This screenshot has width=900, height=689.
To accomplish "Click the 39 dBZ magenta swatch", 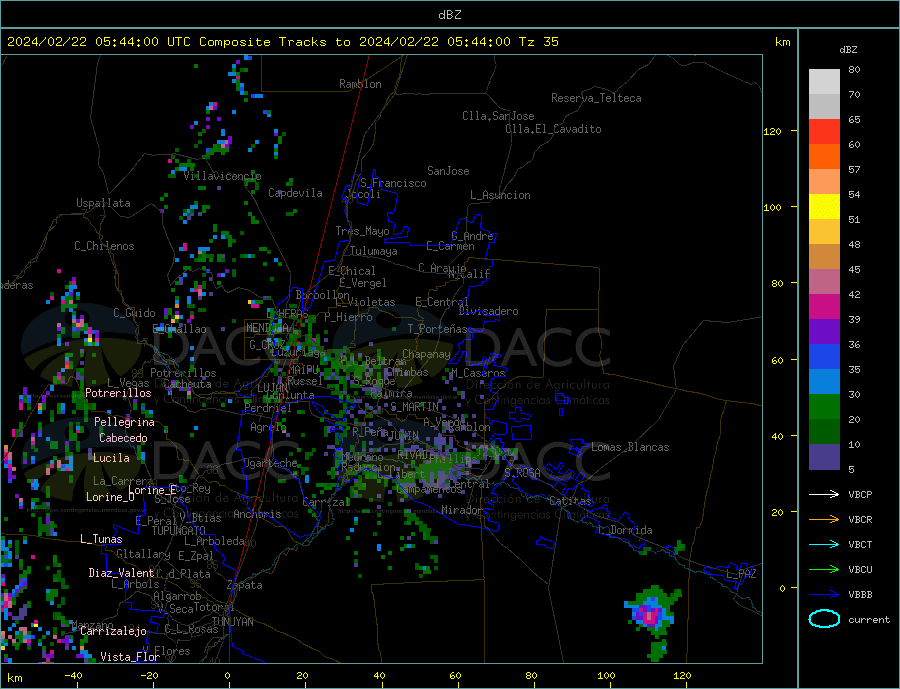I will point(824,307).
